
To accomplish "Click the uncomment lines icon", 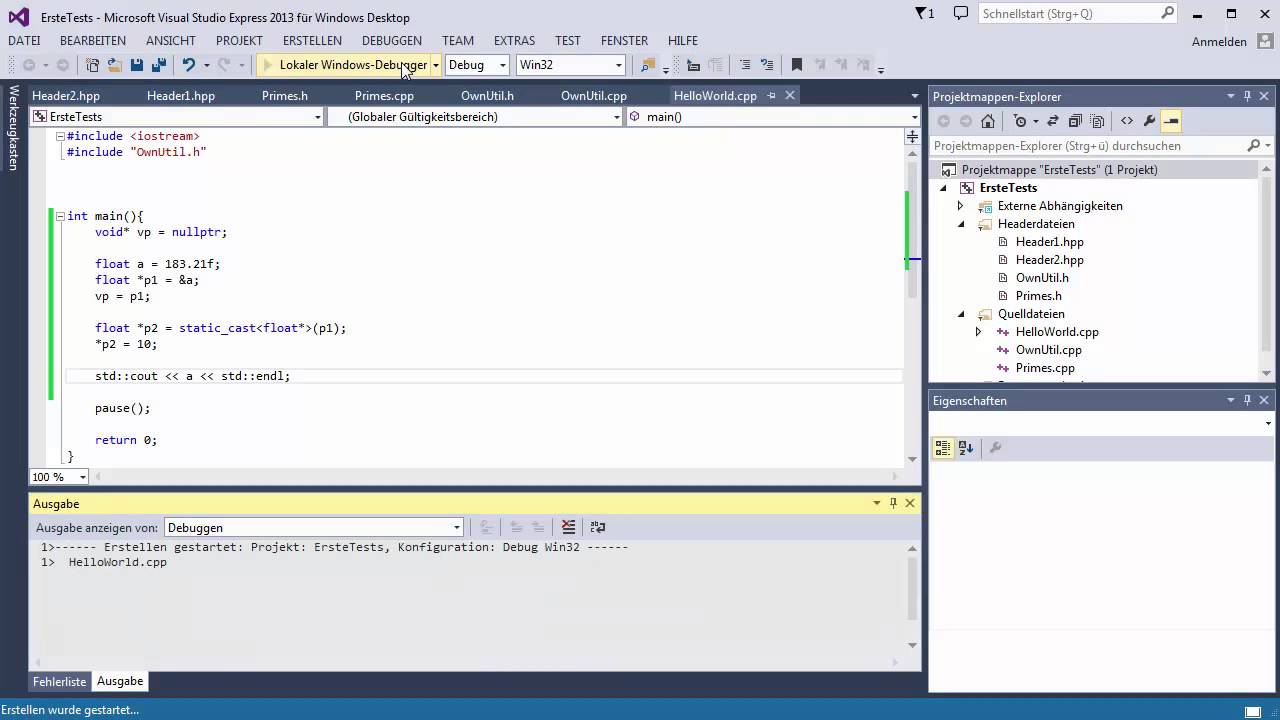I will point(767,65).
